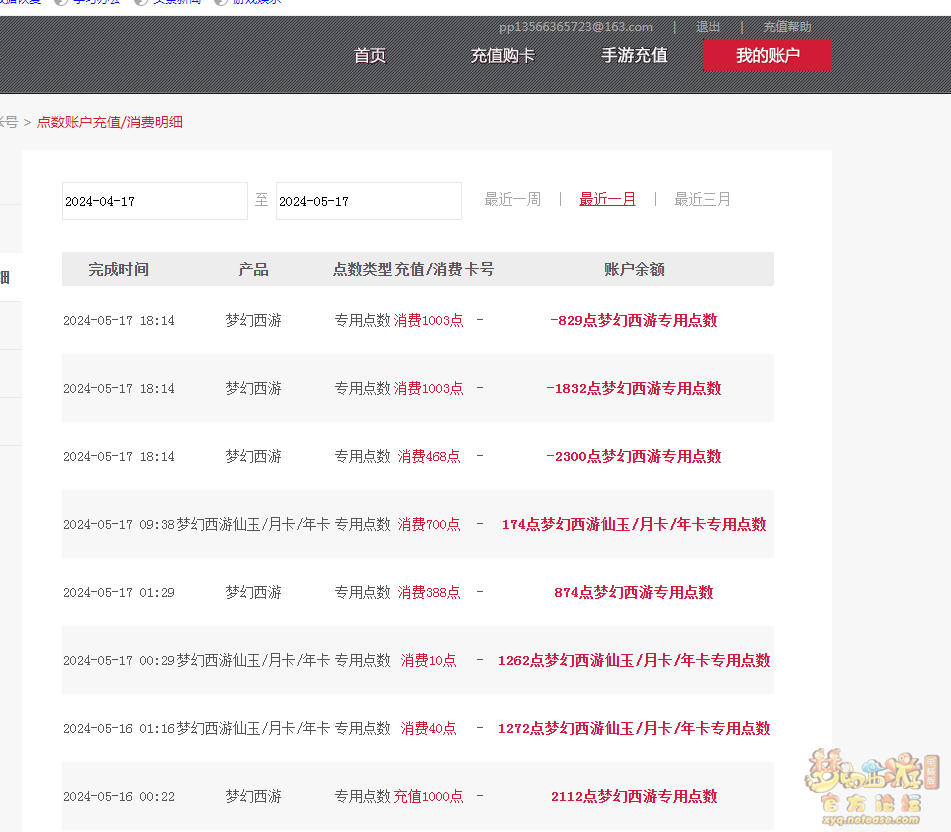Click the 点数账户充值/消费明细 breadcrumb
This screenshot has width=951, height=832.
[x=110, y=122]
